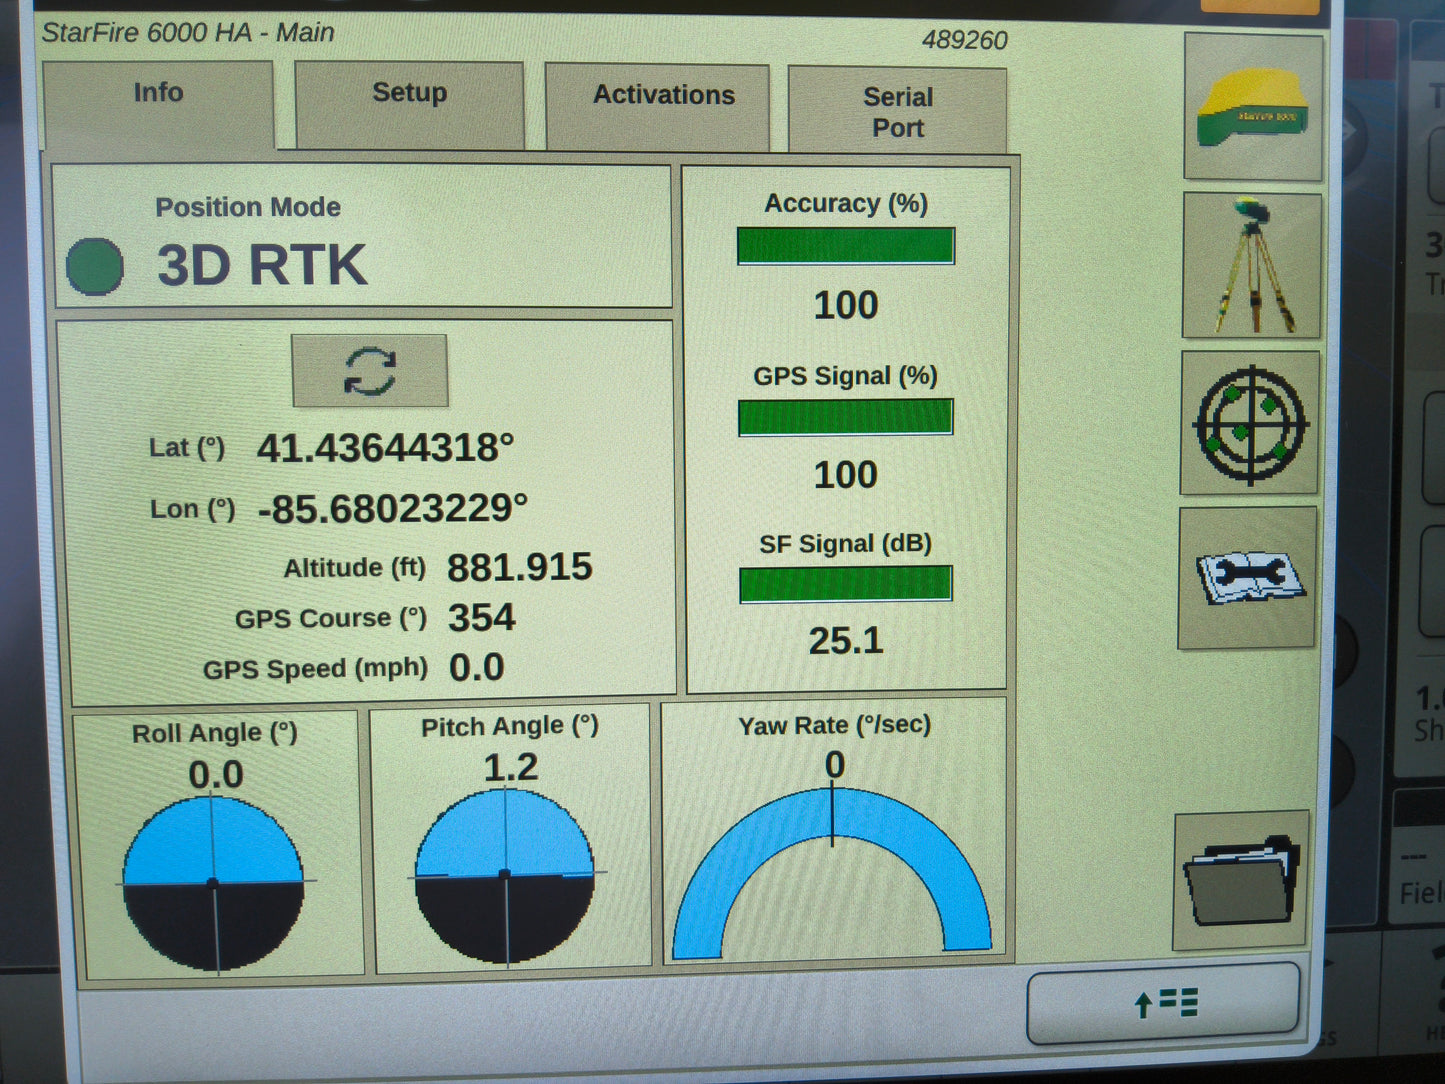
Task: Select the StarFire 6000 HA - Main title
Action: [x=188, y=33]
